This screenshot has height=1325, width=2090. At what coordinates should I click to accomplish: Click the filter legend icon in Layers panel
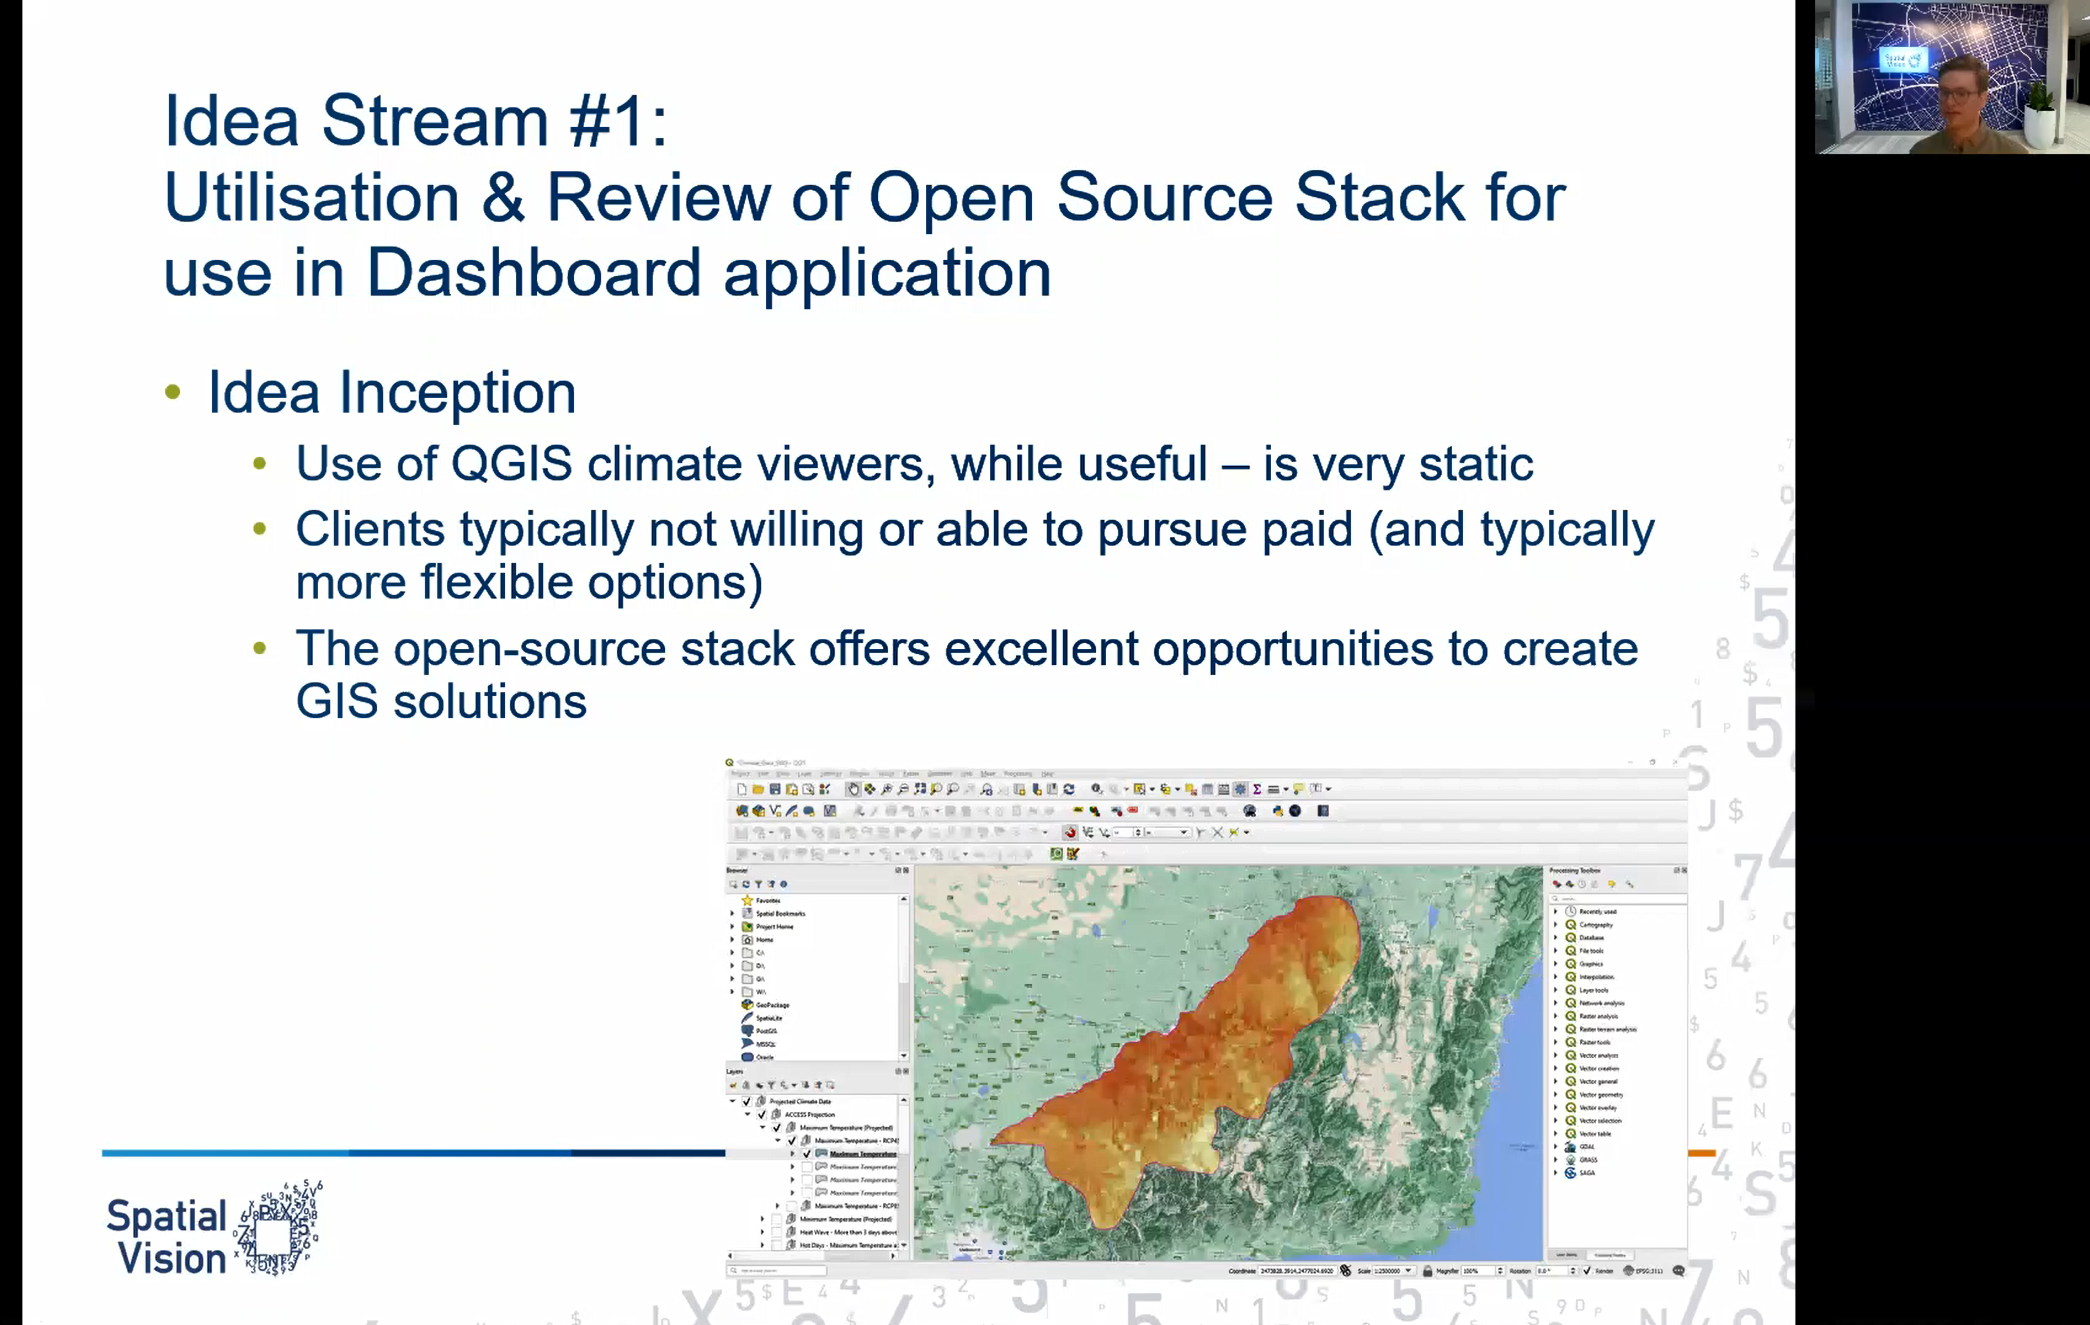pyautogui.click(x=771, y=1085)
